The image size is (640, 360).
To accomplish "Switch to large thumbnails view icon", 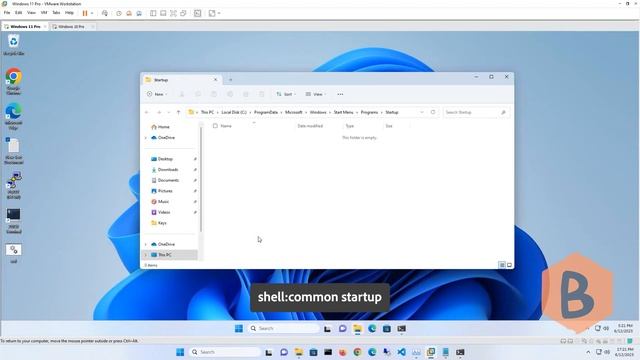I will (x=509, y=265).
